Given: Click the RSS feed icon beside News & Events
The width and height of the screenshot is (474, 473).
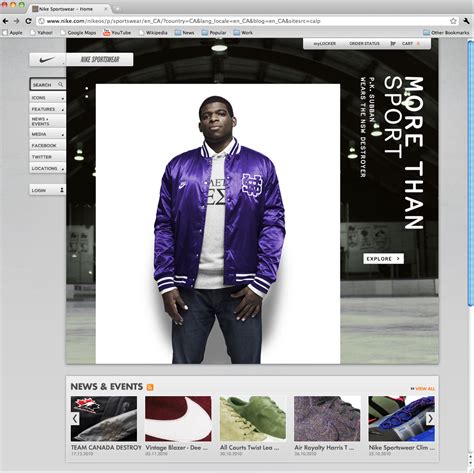Looking at the screenshot, I should click(150, 387).
